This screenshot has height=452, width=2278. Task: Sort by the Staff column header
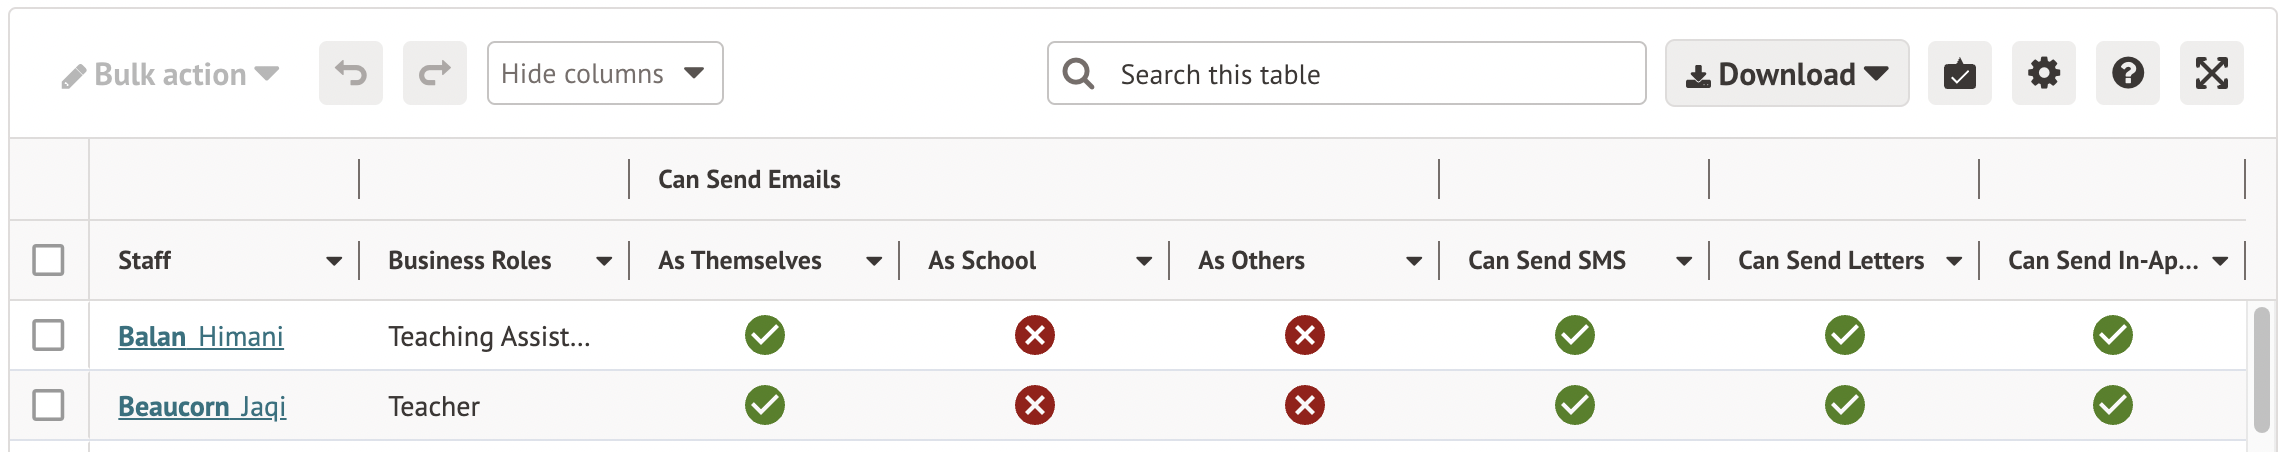tap(145, 261)
